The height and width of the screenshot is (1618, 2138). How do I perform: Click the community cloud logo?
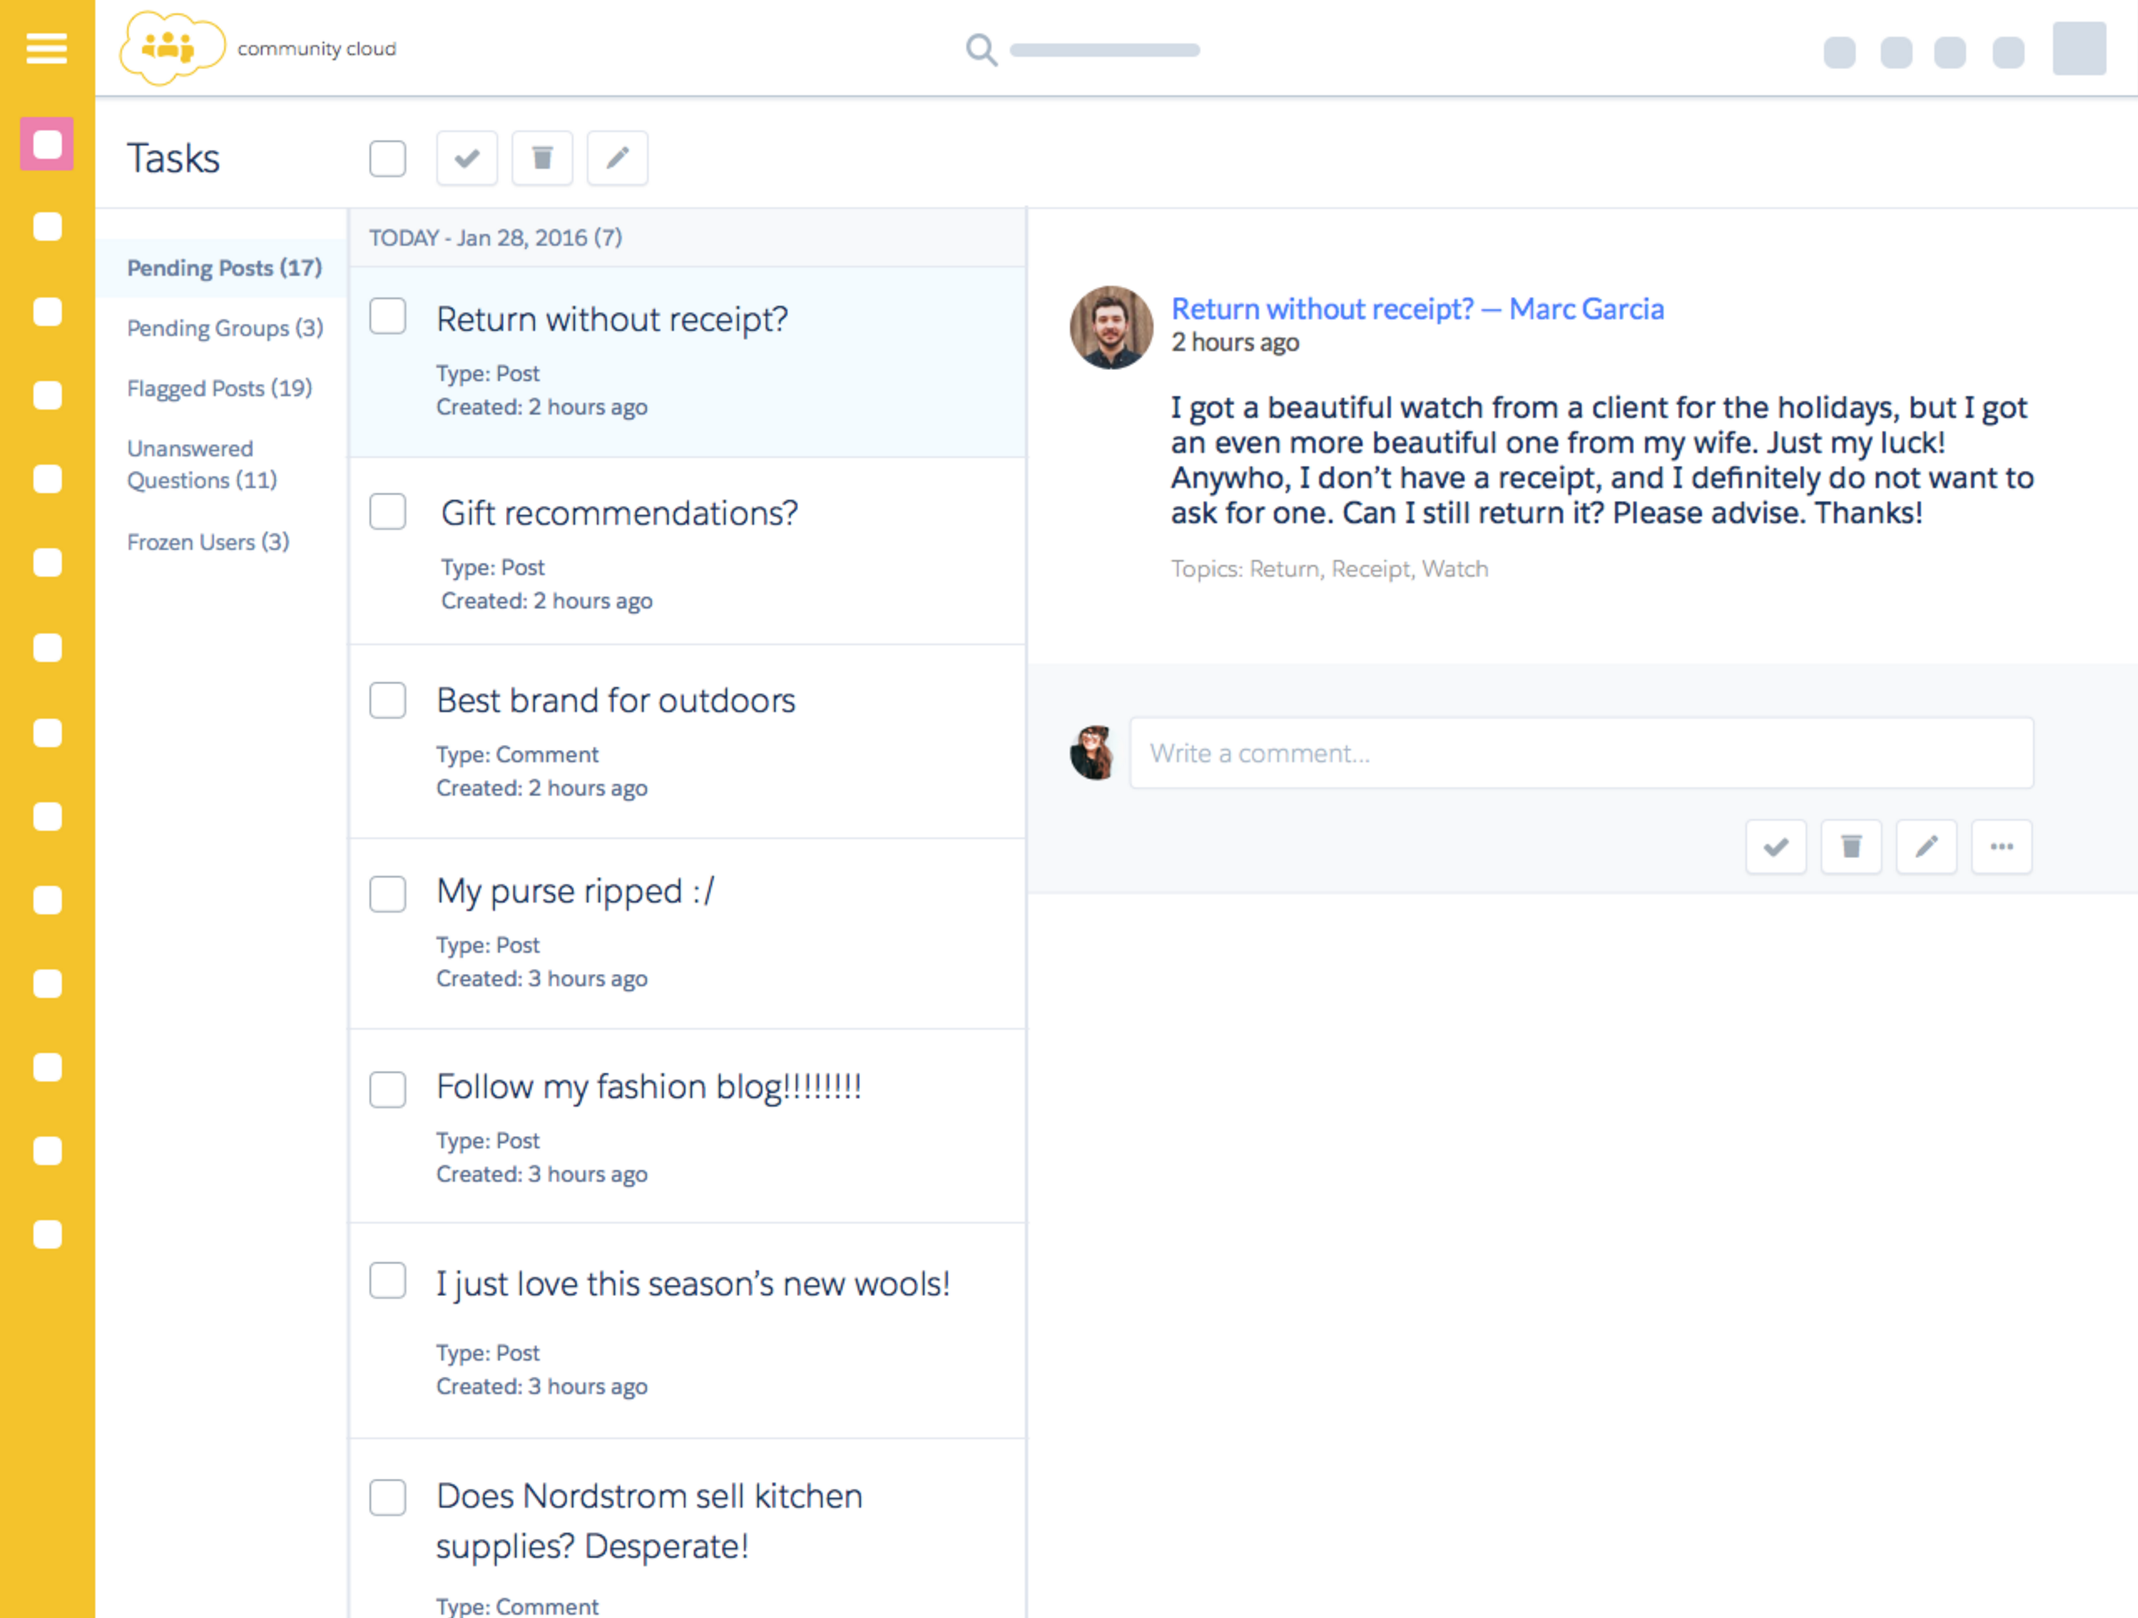171,48
